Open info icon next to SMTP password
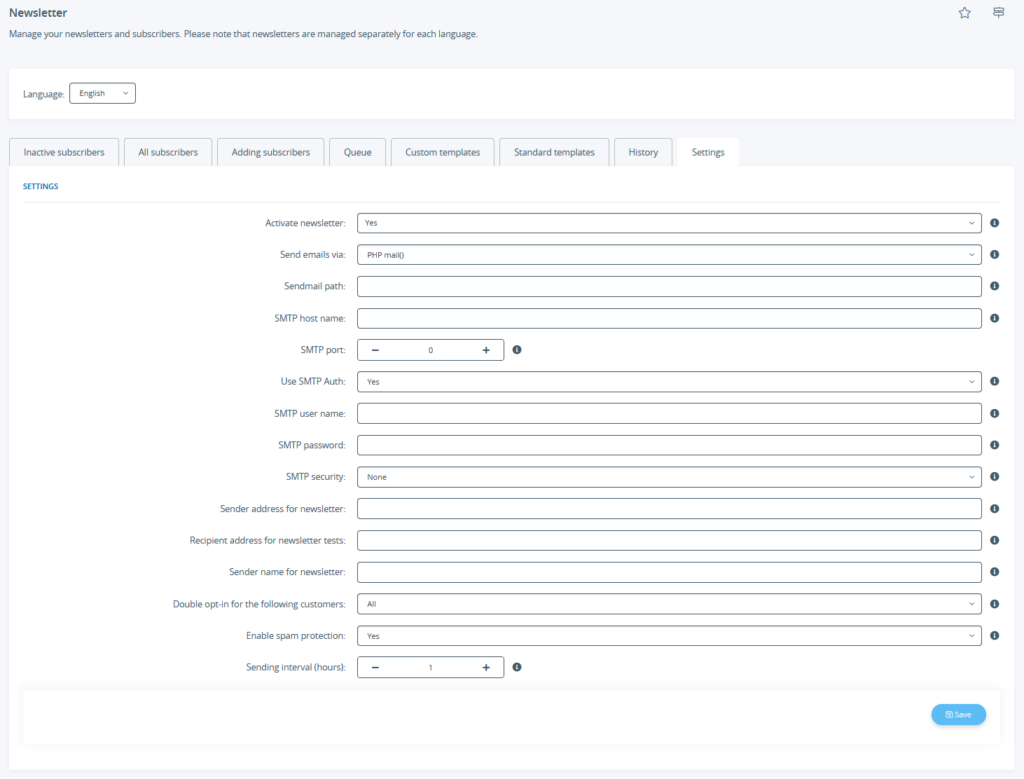The width and height of the screenshot is (1024, 779). 994,444
